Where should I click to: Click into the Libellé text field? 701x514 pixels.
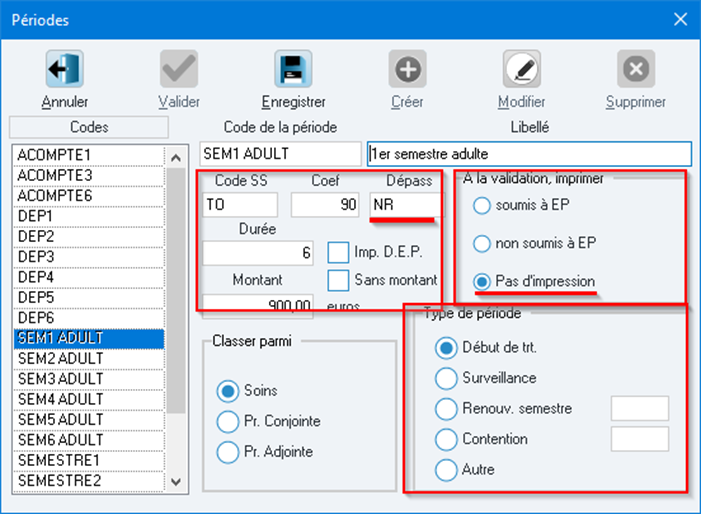click(x=529, y=154)
